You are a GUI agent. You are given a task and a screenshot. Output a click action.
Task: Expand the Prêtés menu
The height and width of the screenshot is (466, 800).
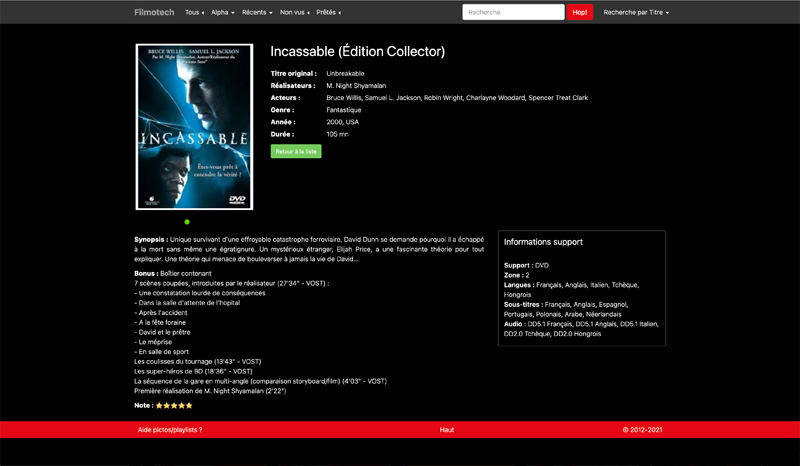329,12
